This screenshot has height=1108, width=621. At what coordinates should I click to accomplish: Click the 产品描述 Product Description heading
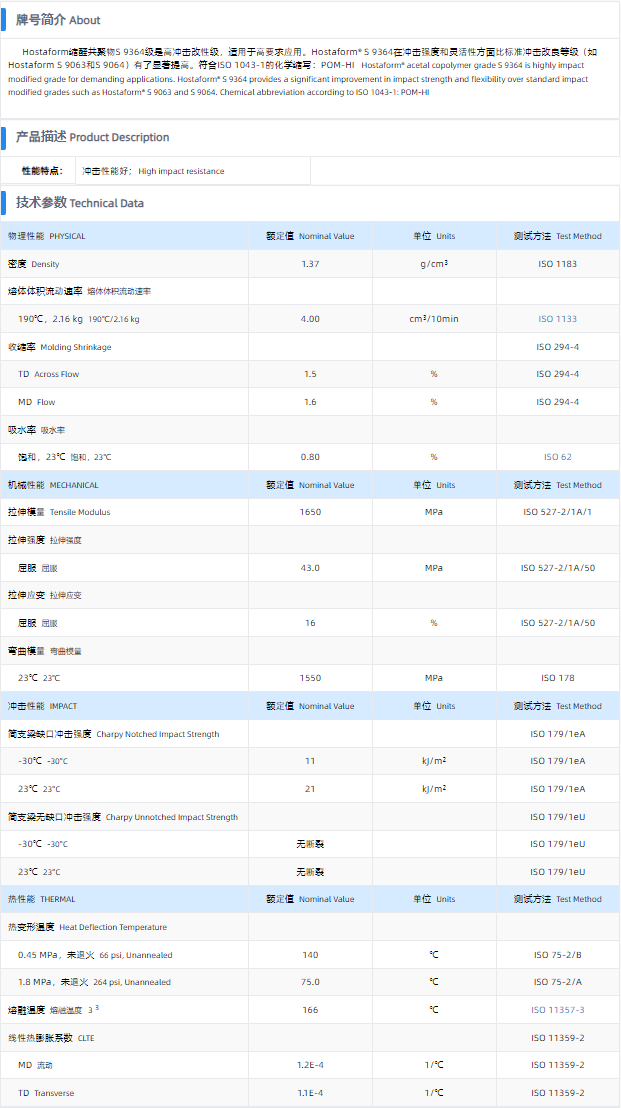click(92, 137)
